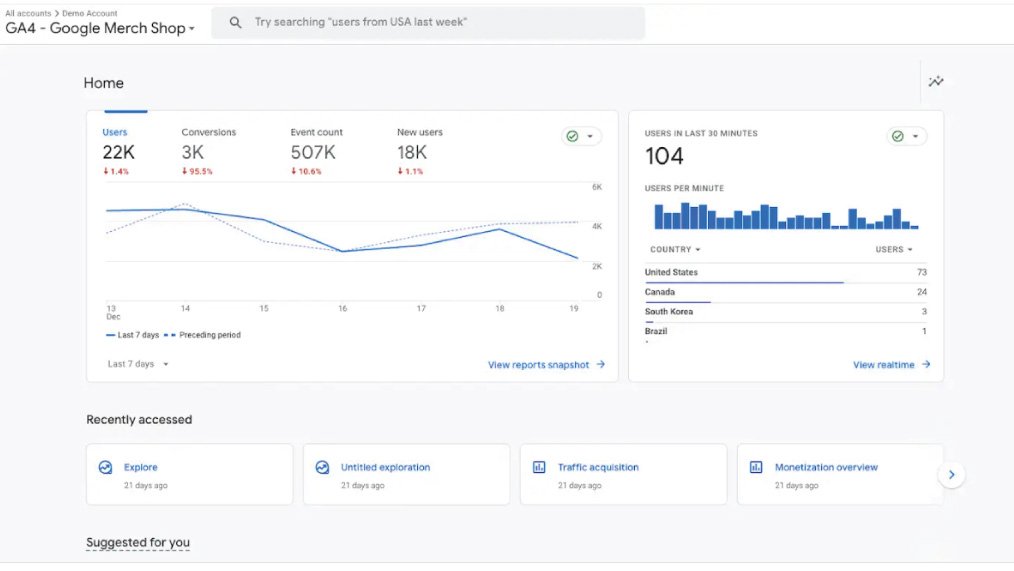Click the Untitled exploration card icon
This screenshot has height=571, width=1014.
click(322, 467)
